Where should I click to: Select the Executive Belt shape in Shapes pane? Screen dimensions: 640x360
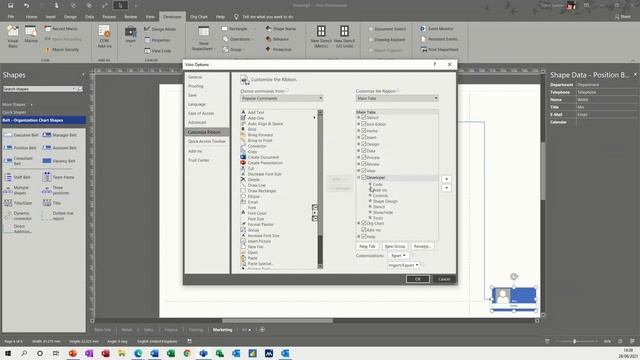pos(21,135)
